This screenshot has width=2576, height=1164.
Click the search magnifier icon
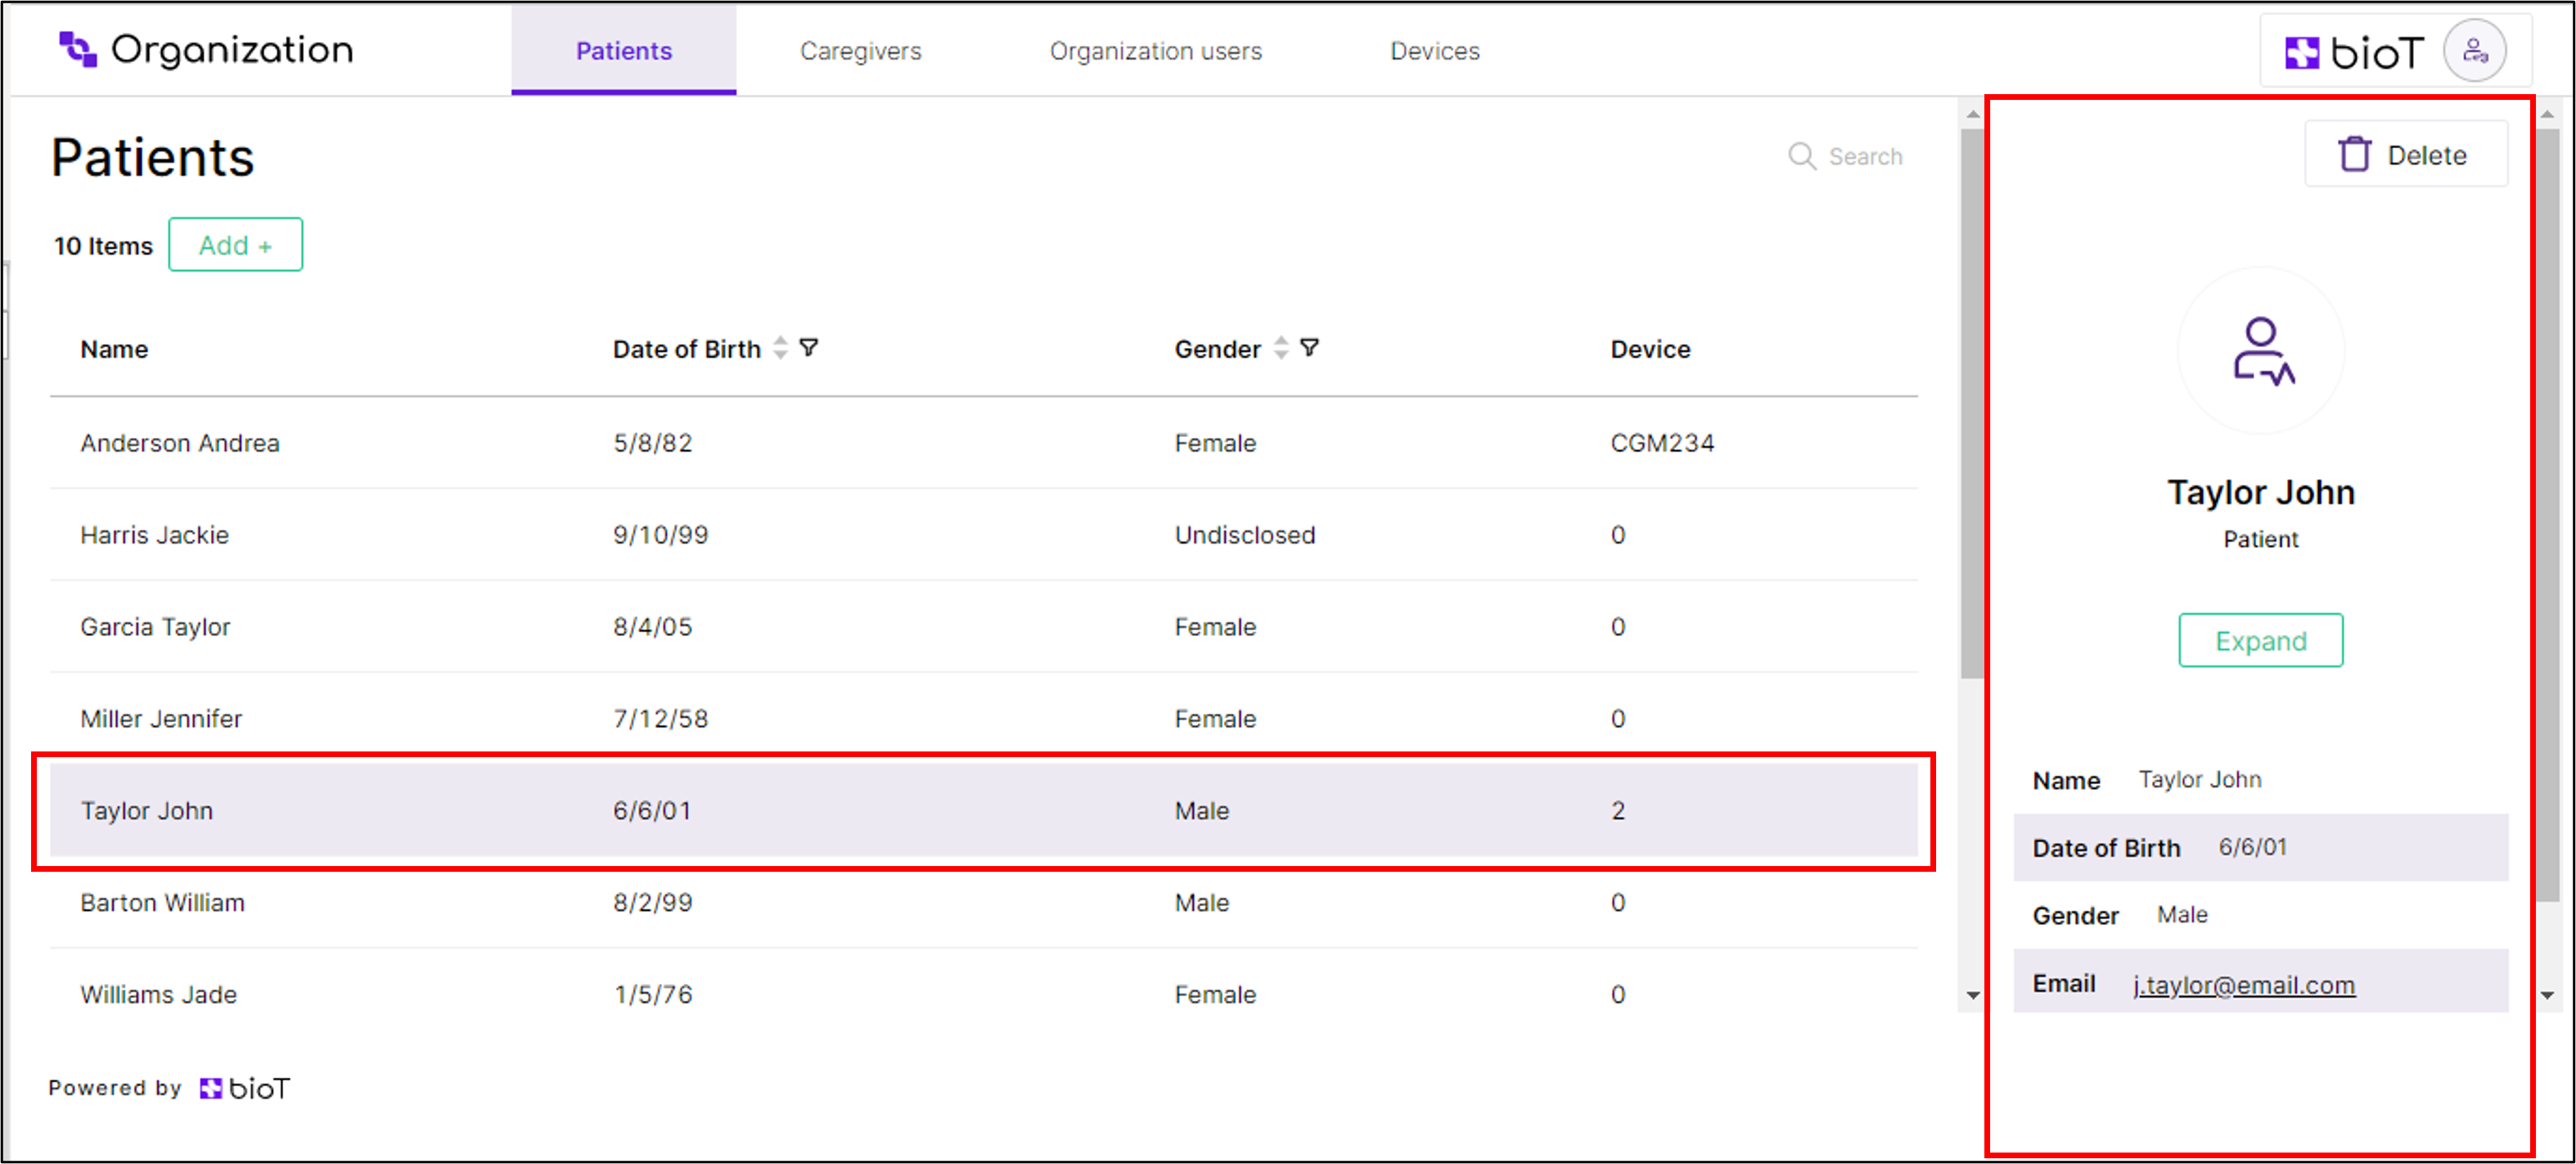pyautogui.click(x=1801, y=156)
